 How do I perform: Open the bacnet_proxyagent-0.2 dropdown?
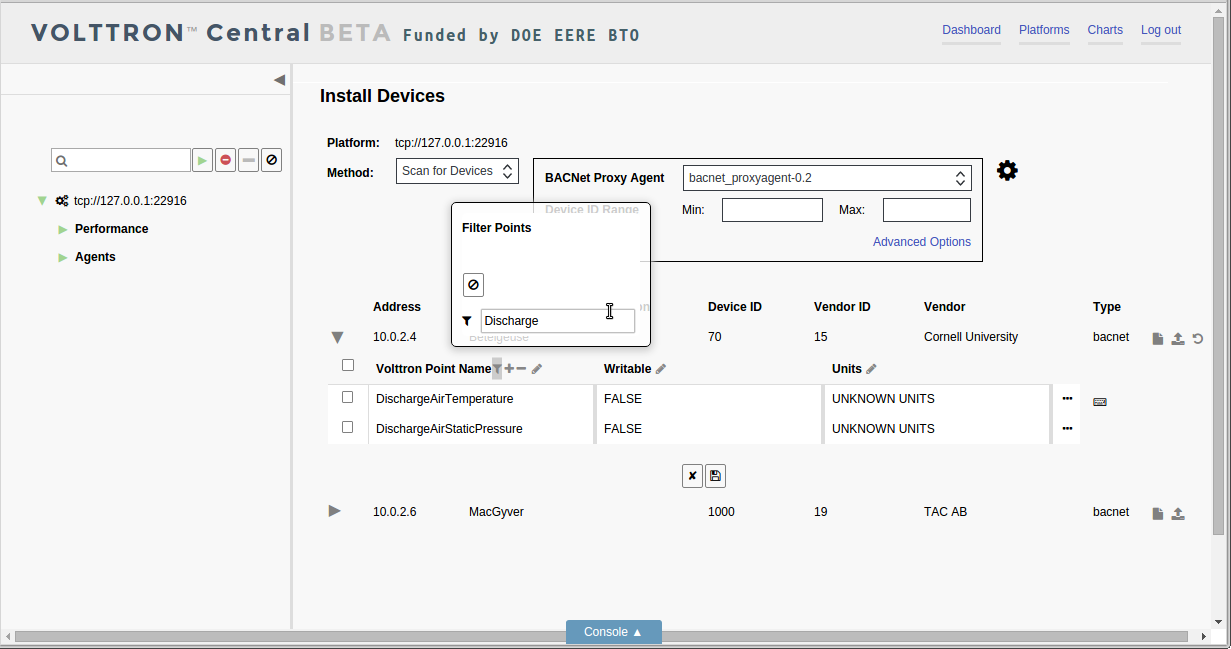pyautogui.click(x=827, y=178)
